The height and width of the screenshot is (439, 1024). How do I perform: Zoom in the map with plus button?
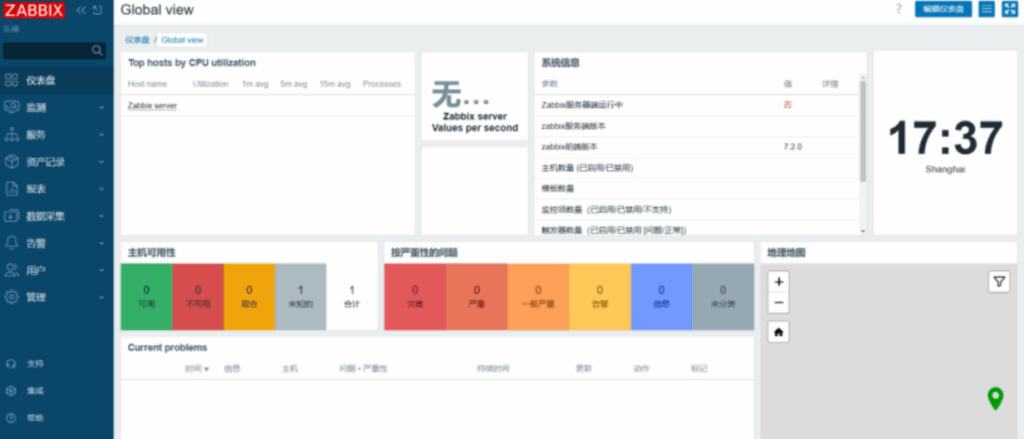(778, 282)
